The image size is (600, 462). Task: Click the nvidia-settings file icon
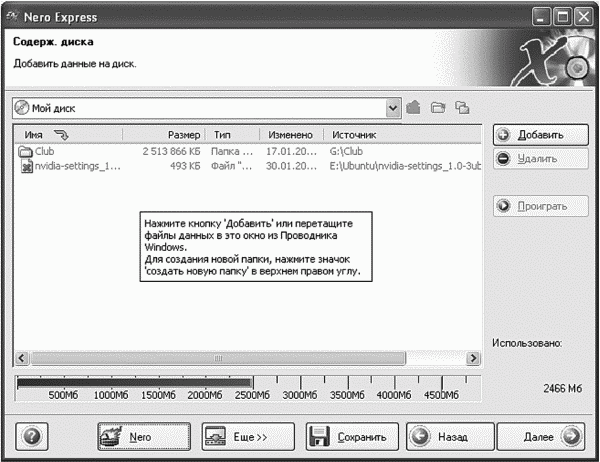coord(26,166)
